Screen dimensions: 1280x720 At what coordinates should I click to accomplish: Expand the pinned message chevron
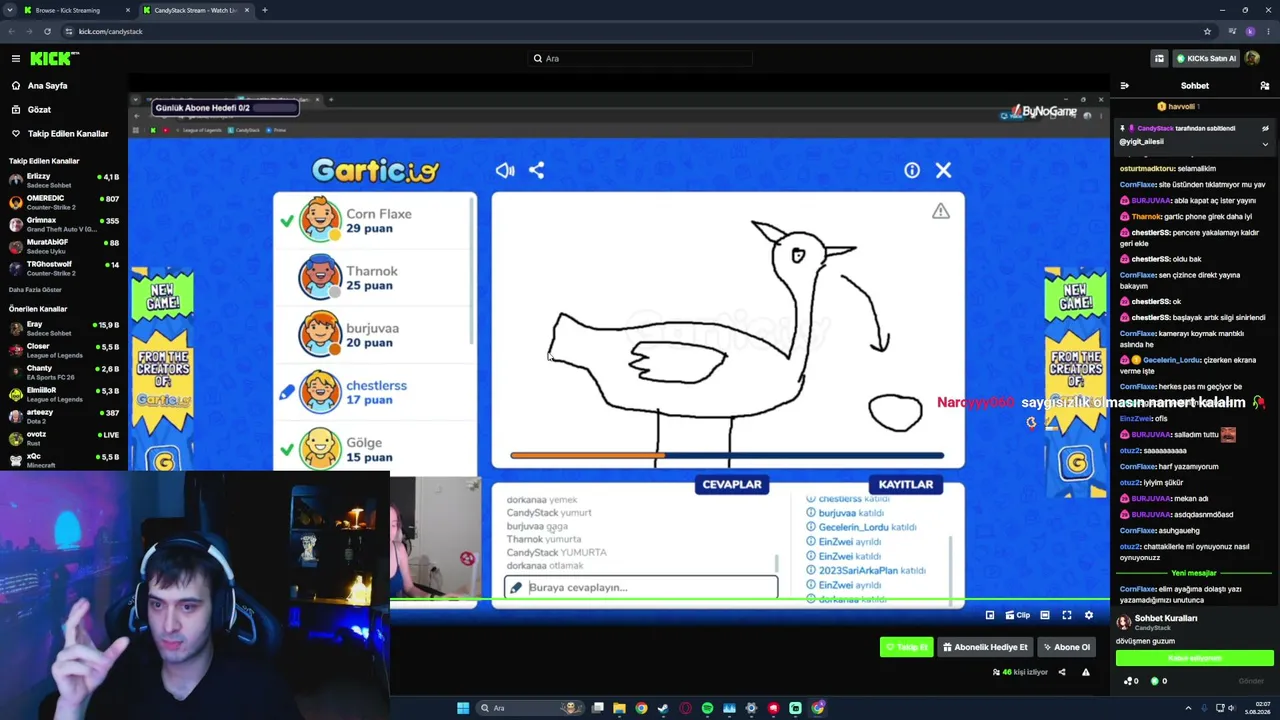[1265, 144]
